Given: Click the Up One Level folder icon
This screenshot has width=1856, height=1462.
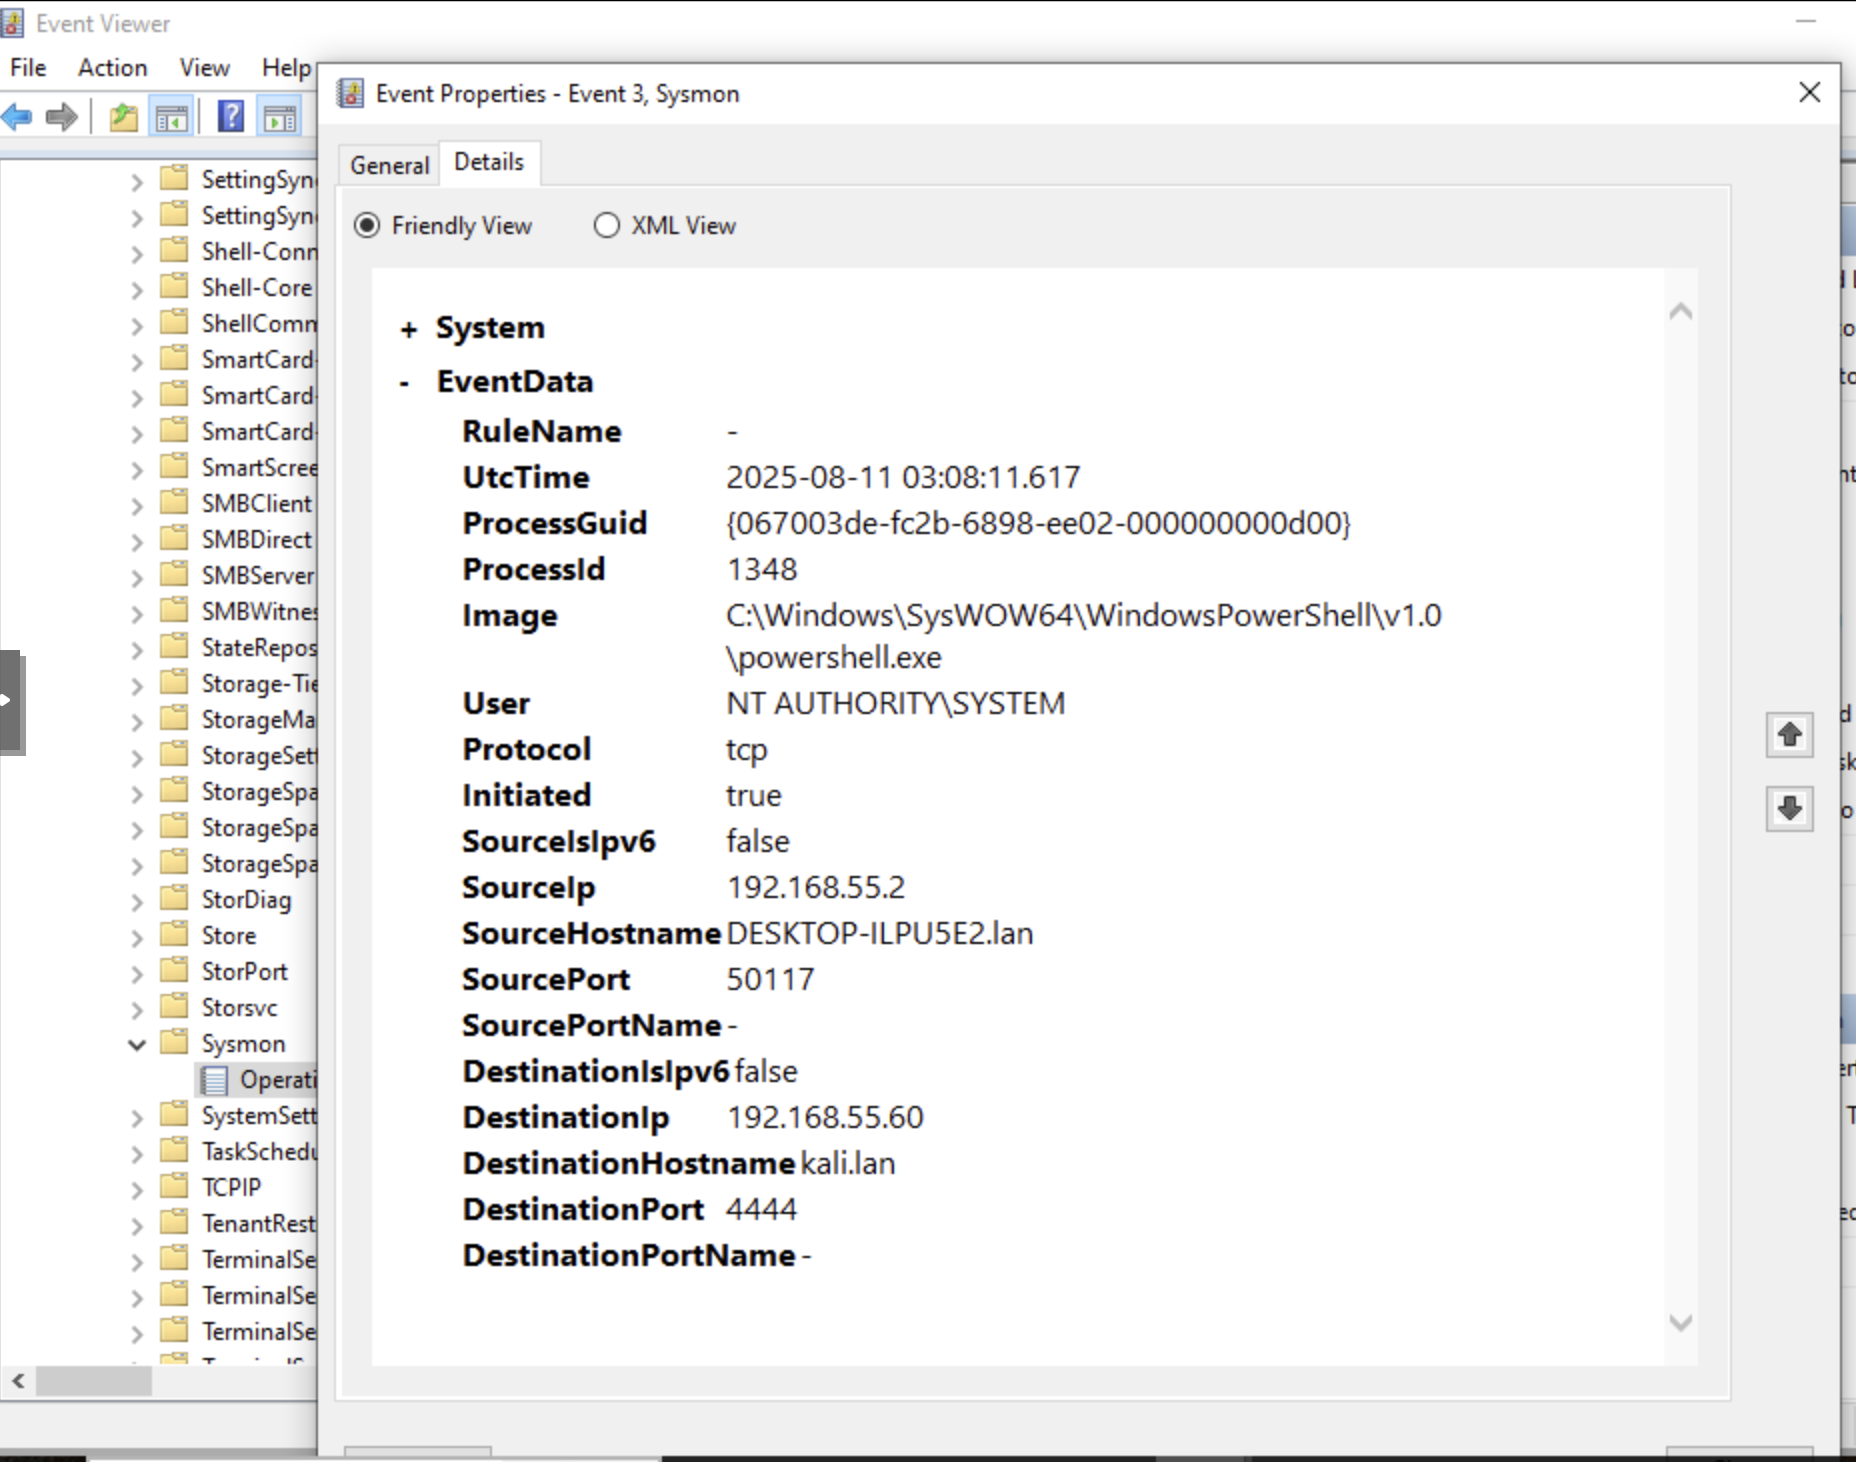Looking at the screenshot, I should tap(123, 117).
